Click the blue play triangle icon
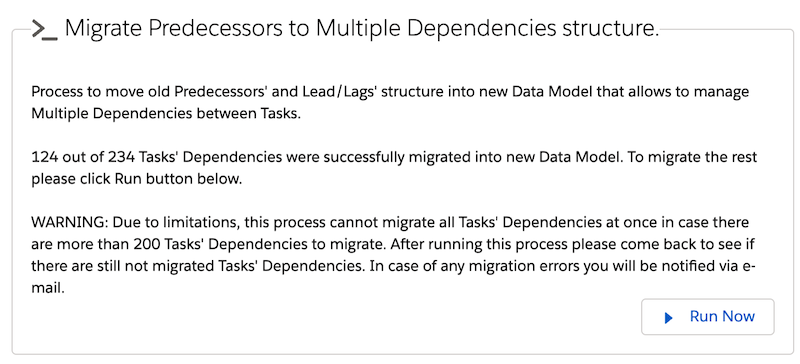 [x=668, y=318]
